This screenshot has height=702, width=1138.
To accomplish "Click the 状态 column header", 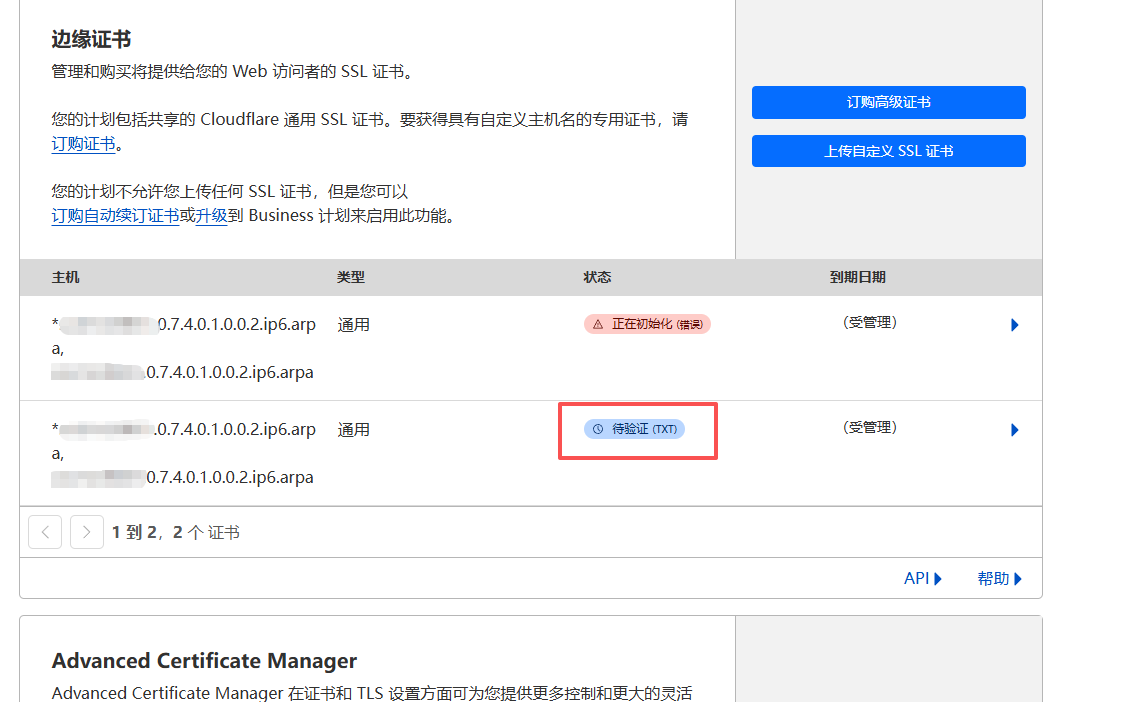I will 597,277.
